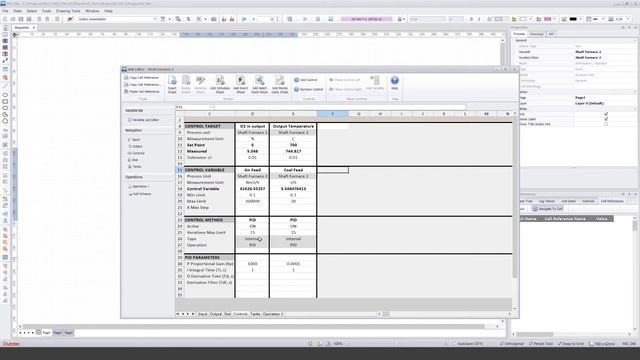Select the Coal Feed cell
The image size is (640, 360).
point(293,170)
